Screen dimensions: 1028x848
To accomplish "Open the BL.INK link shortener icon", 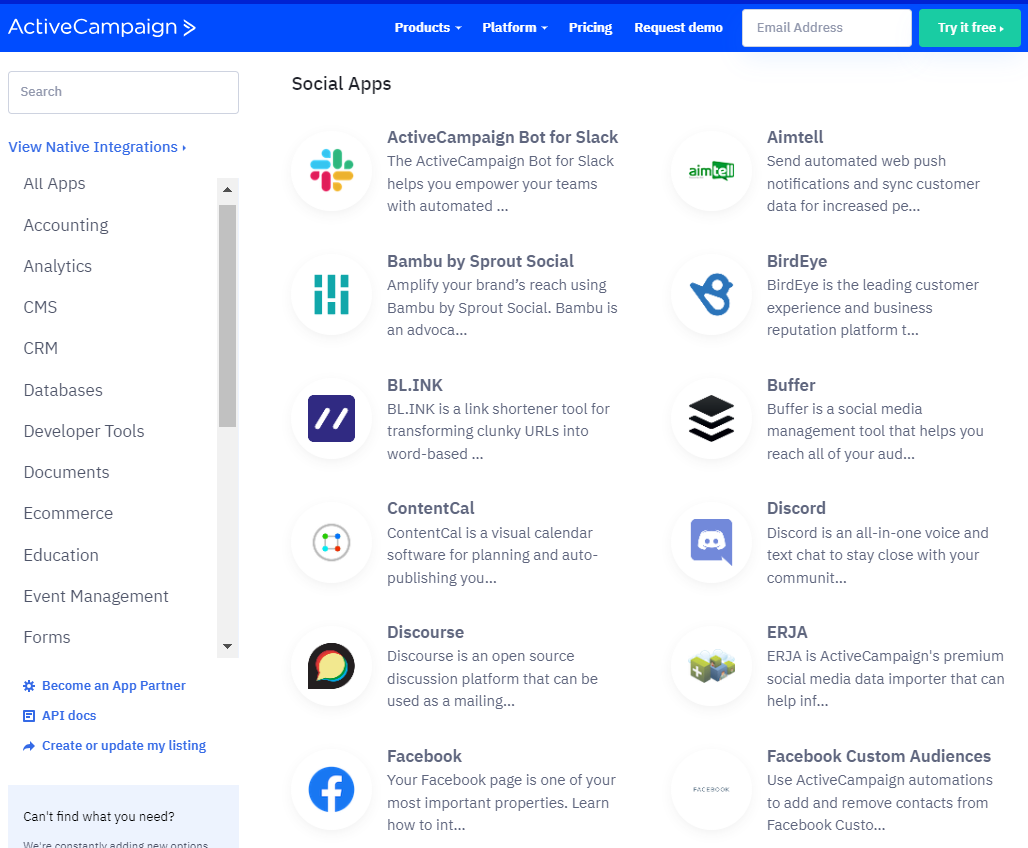I will coord(331,418).
